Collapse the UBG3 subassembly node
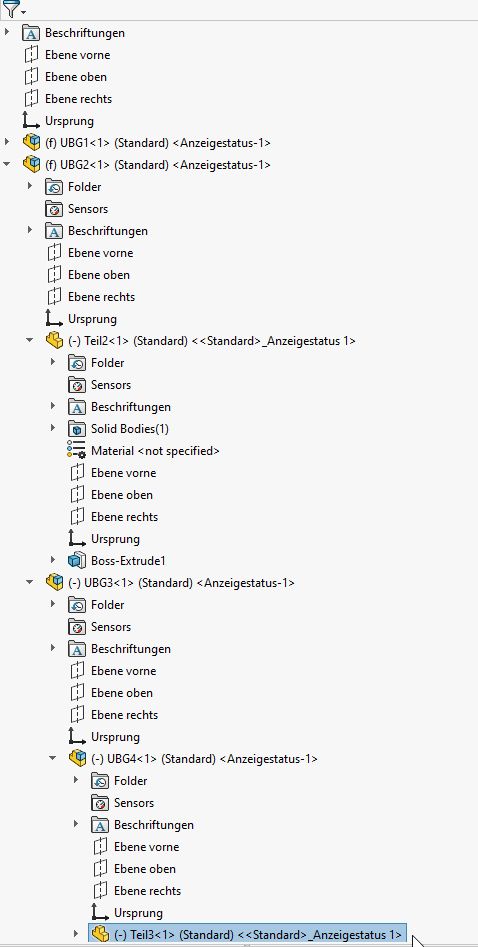Image resolution: width=478 pixels, height=947 pixels. [30, 583]
